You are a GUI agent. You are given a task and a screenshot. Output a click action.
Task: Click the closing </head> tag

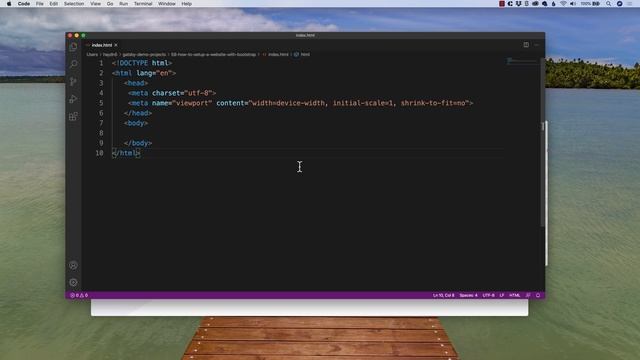[138, 113]
